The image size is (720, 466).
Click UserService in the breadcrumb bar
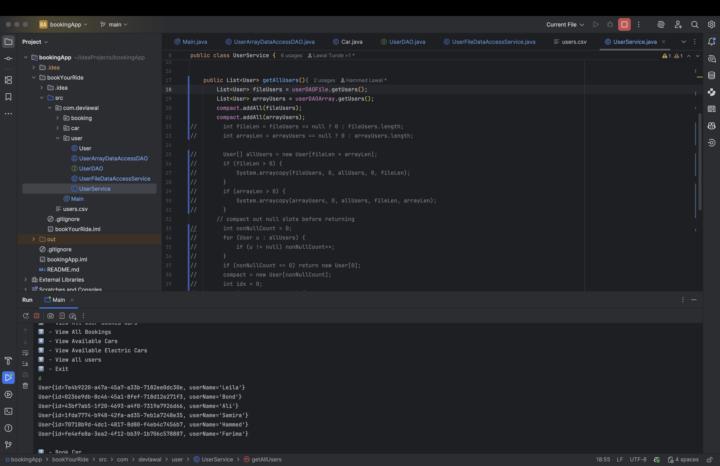click(214, 459)
